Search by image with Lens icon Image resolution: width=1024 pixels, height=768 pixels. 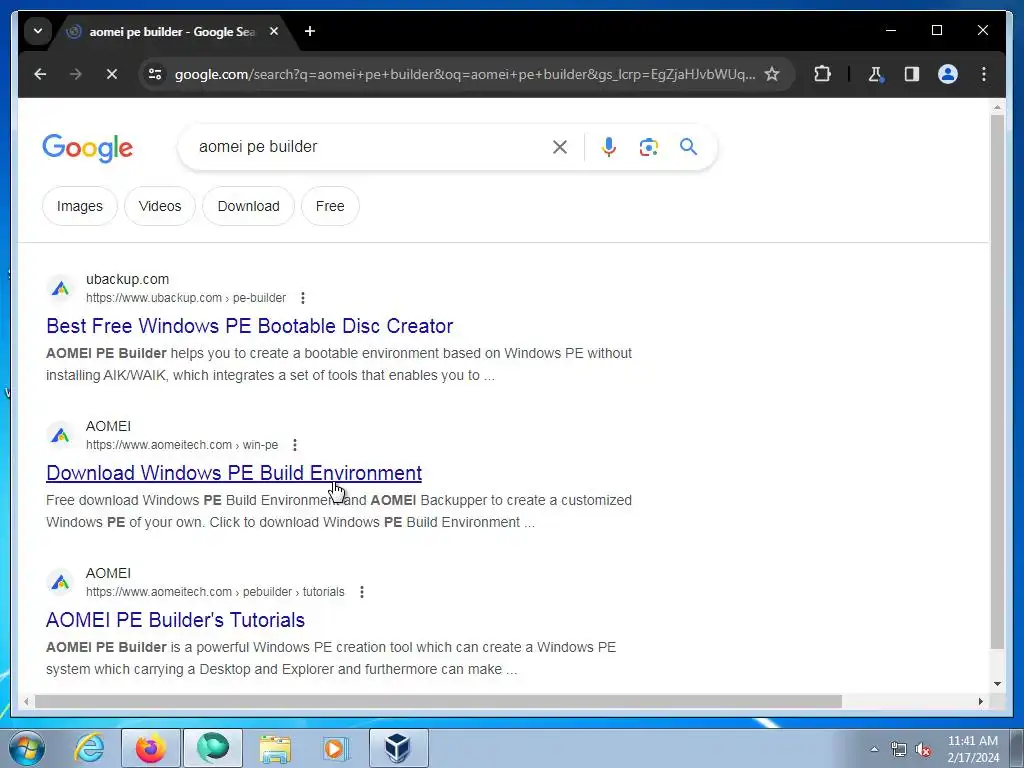(648, 147)
